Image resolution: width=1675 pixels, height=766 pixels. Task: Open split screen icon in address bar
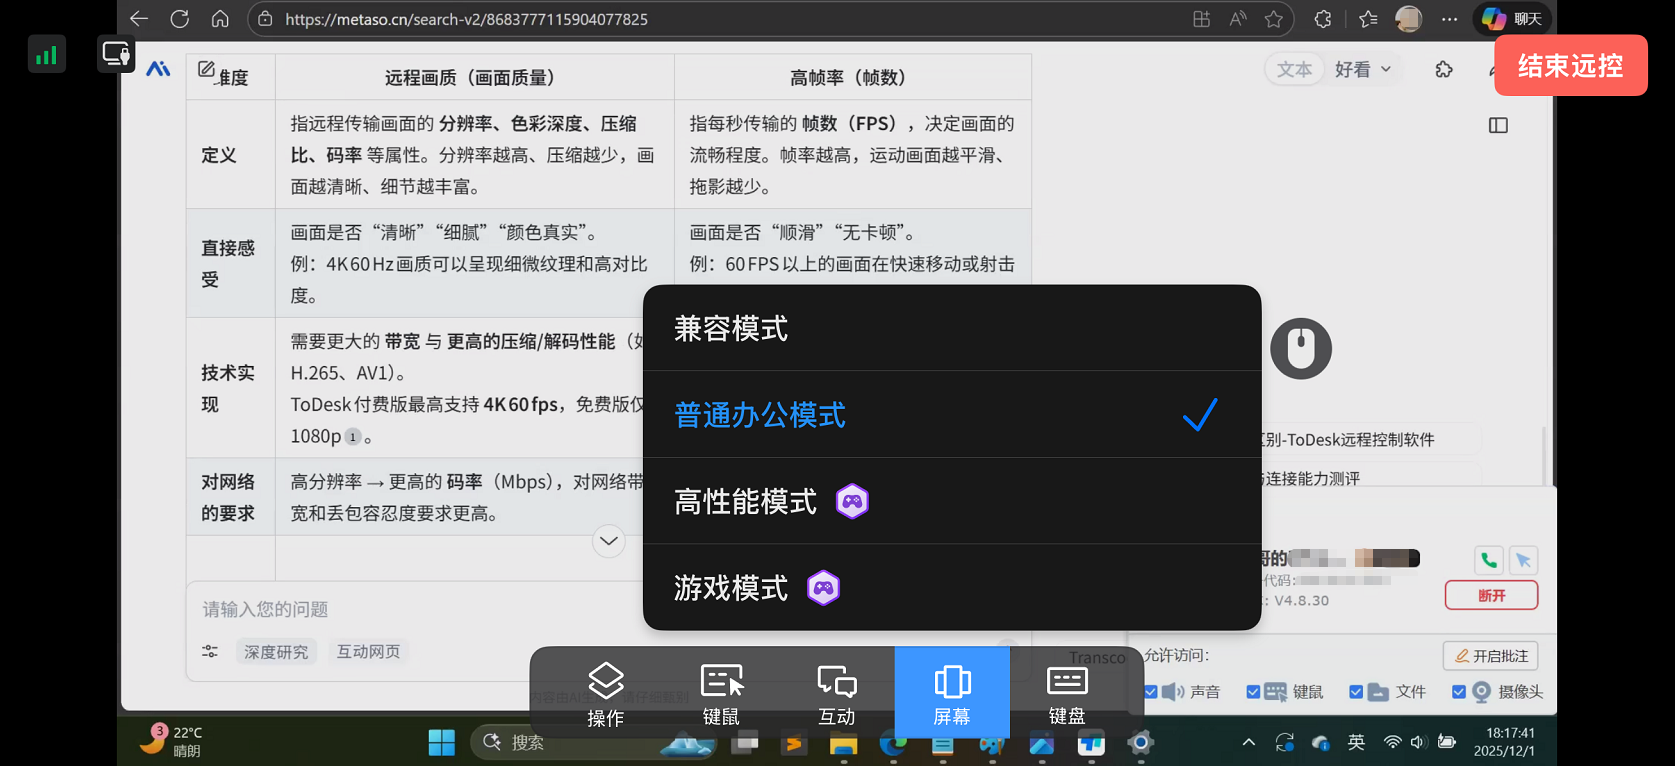1201,19
